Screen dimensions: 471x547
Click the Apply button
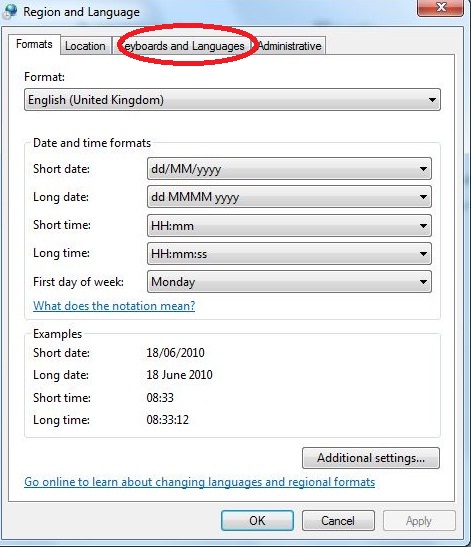(419, 521)
